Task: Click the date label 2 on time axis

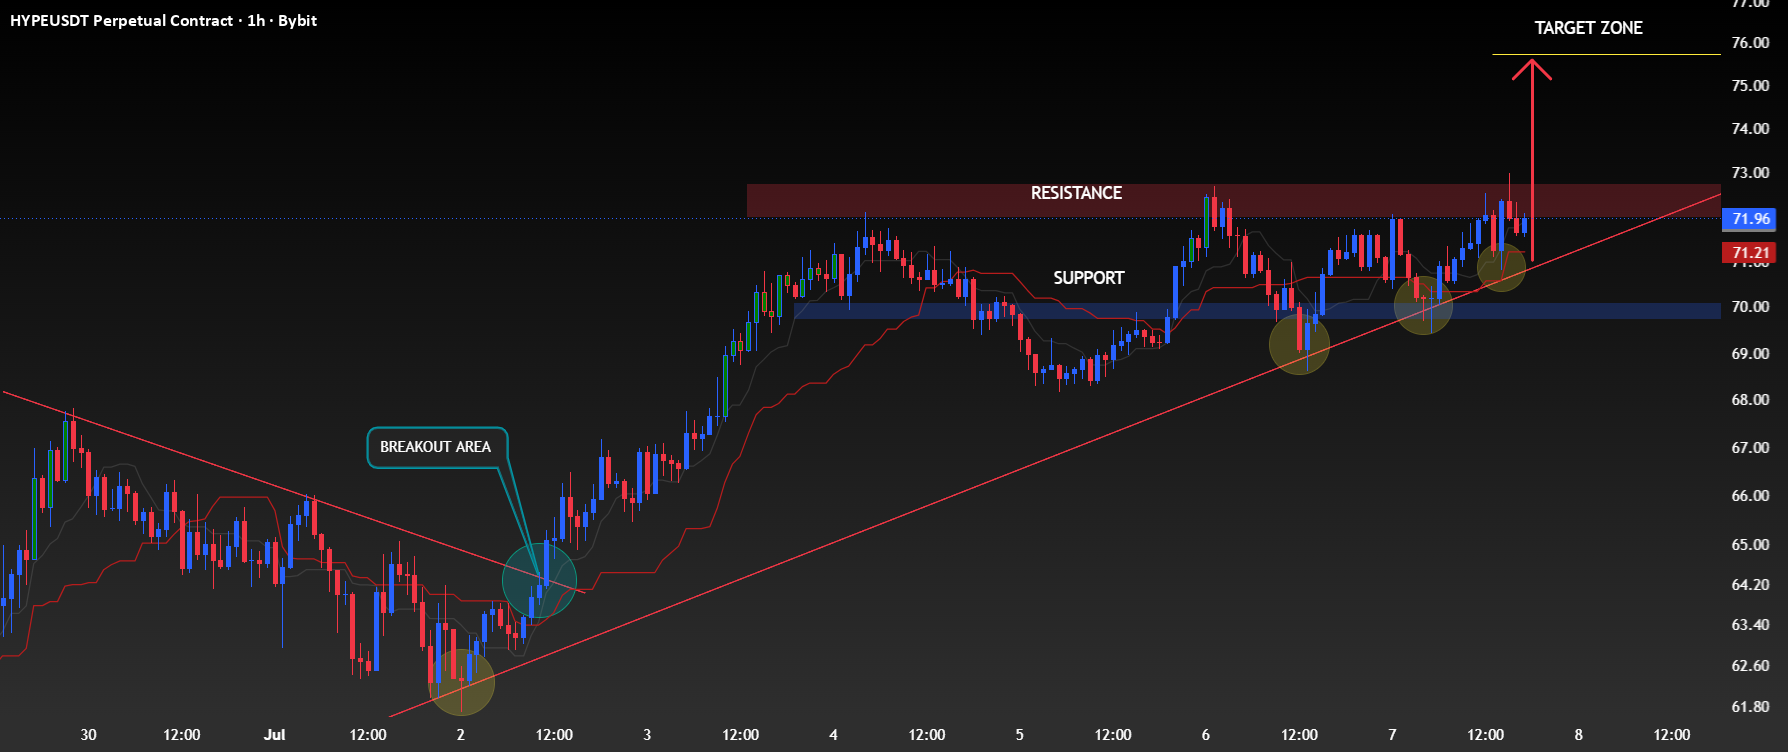Action: [461, 735]
